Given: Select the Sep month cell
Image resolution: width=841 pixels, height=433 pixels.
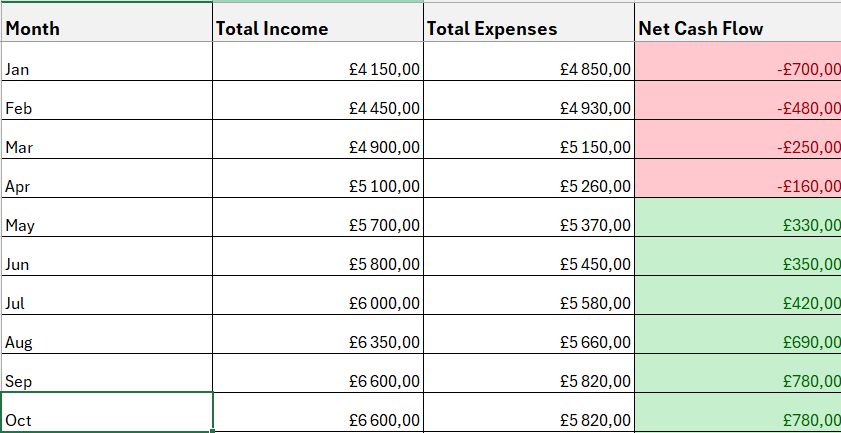Looking at the screenshot, I should tap(106, 381).
